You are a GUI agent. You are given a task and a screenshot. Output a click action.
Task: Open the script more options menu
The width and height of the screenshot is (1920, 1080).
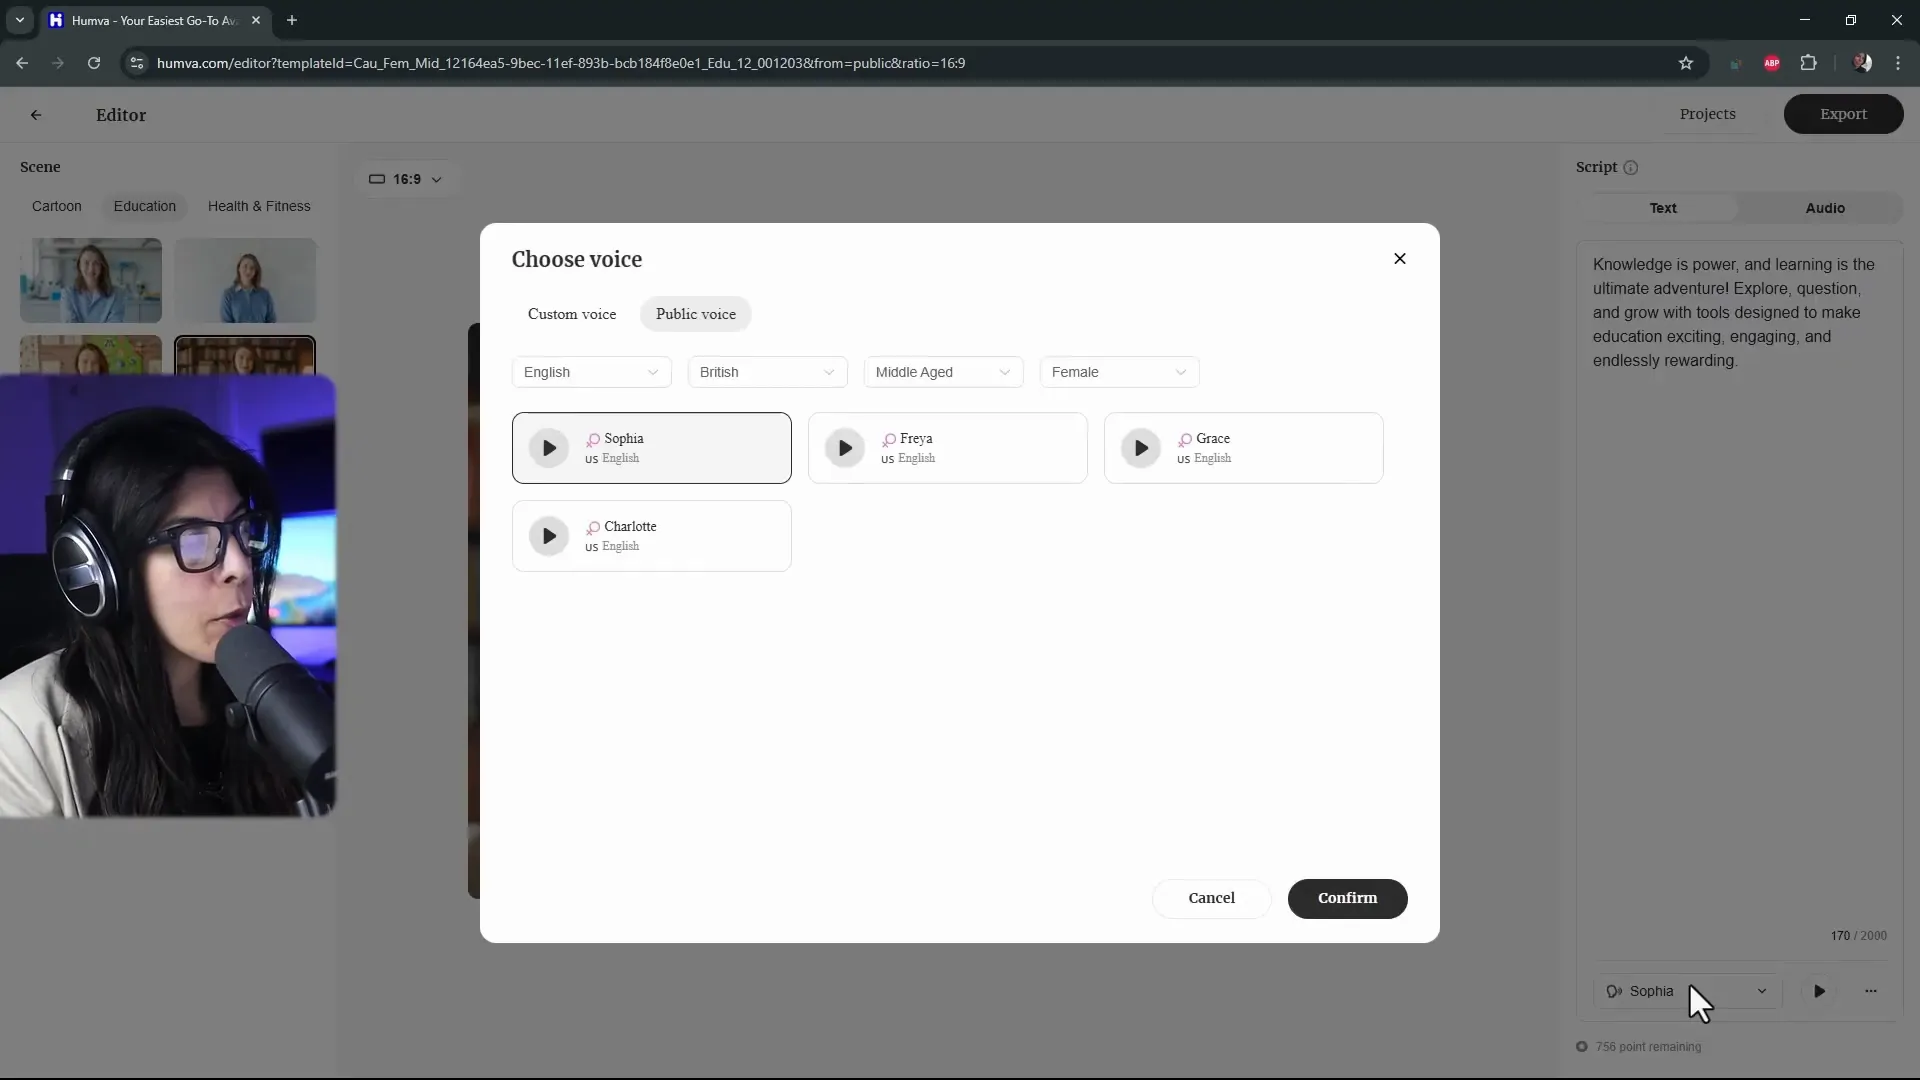coord(1871,991)
